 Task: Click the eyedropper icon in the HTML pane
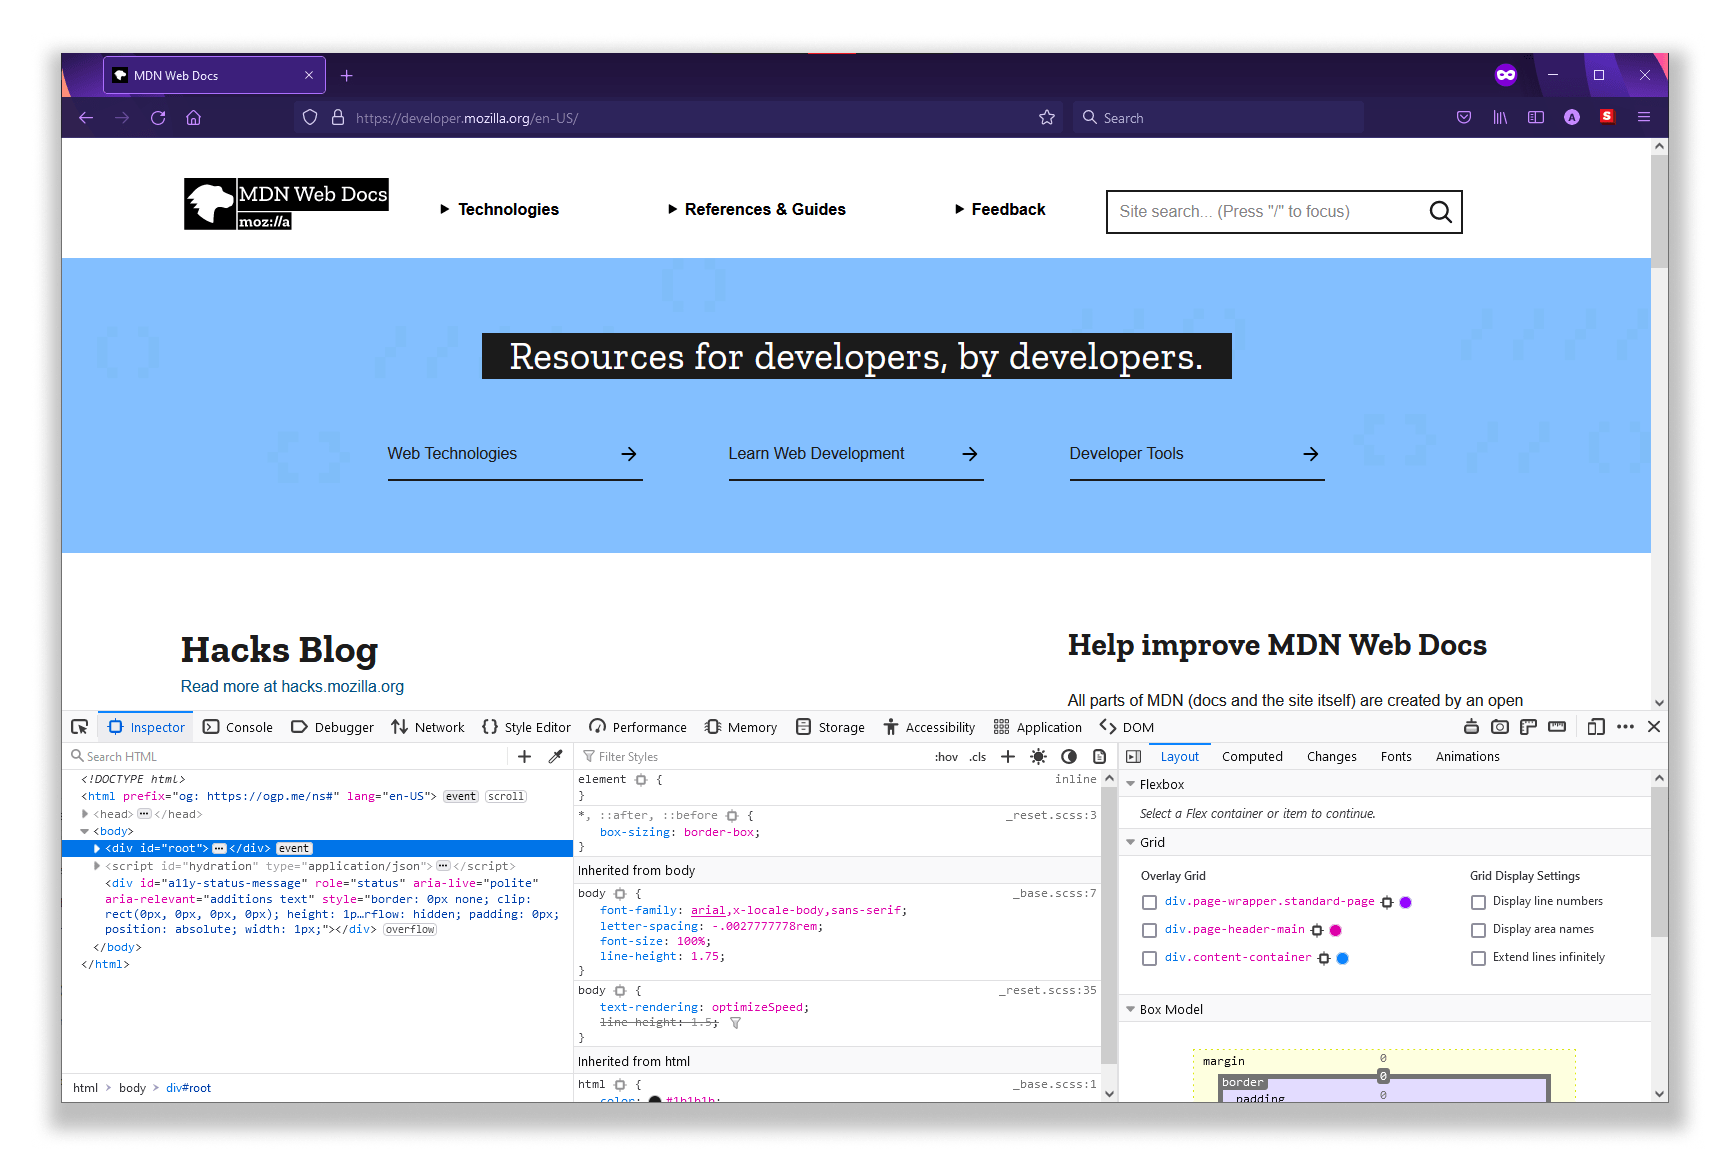coord(556,757)
